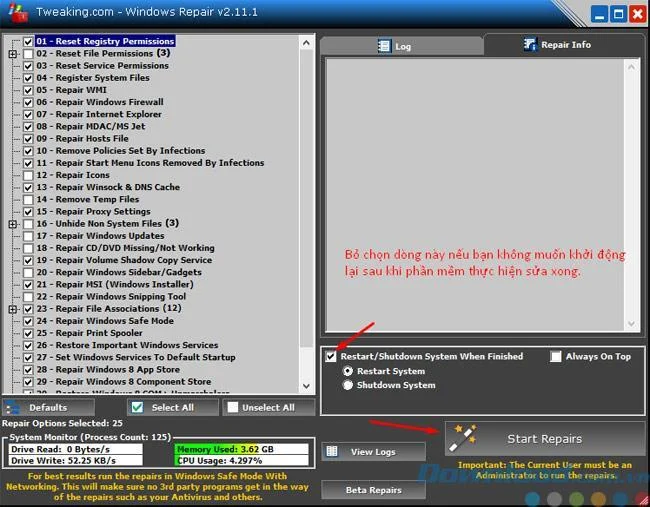The image size is (650, 507).
Task: Check 18 - Repair CD/DVD Missing/Not Working box
Action: click(x=28, y=248)
